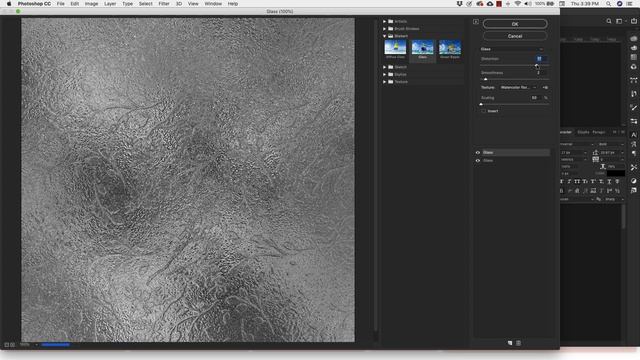The width and height of the screenshot is (640, 360).
Task: Open the Window menu
Action: click(213, 4)
